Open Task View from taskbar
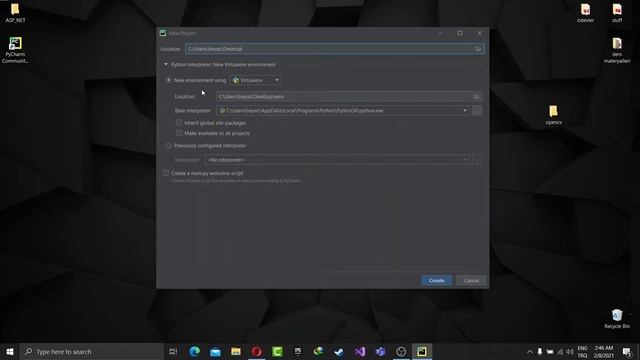Image resolution: width=640 pixels, height=360 pixels. [x=173, y=351]
